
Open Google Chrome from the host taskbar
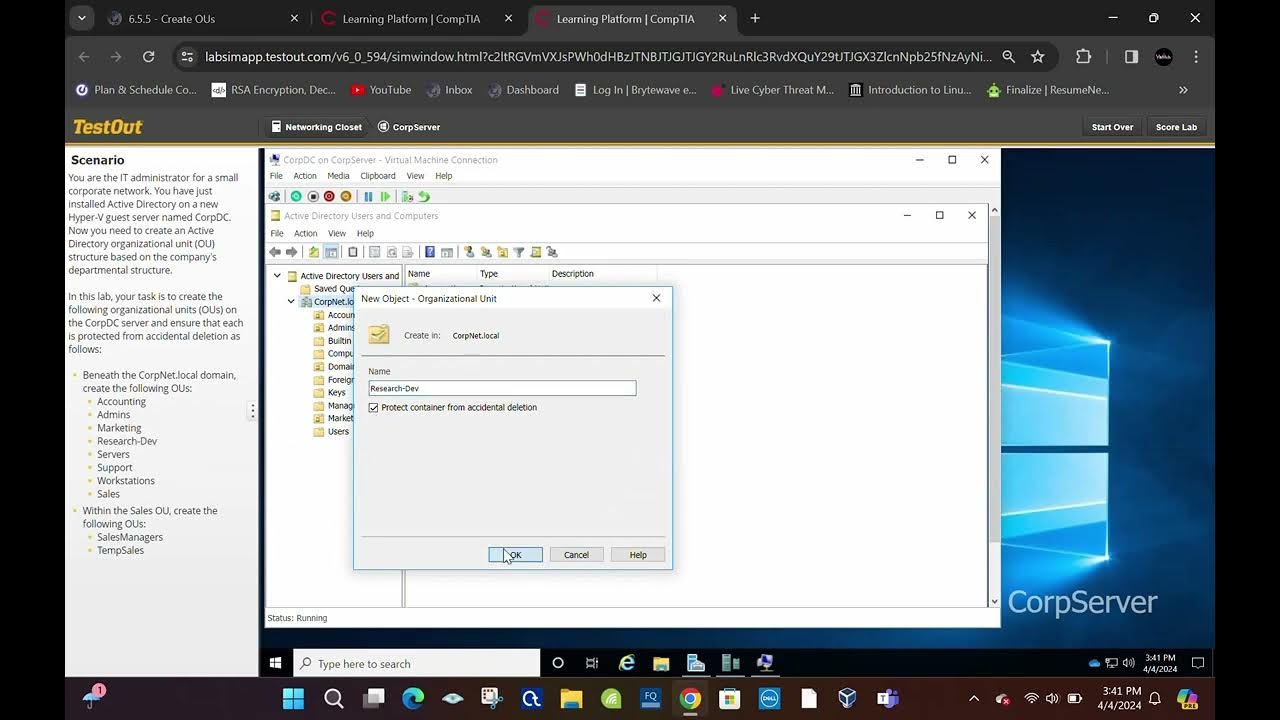pyautogui.click(x=690, y=698)
